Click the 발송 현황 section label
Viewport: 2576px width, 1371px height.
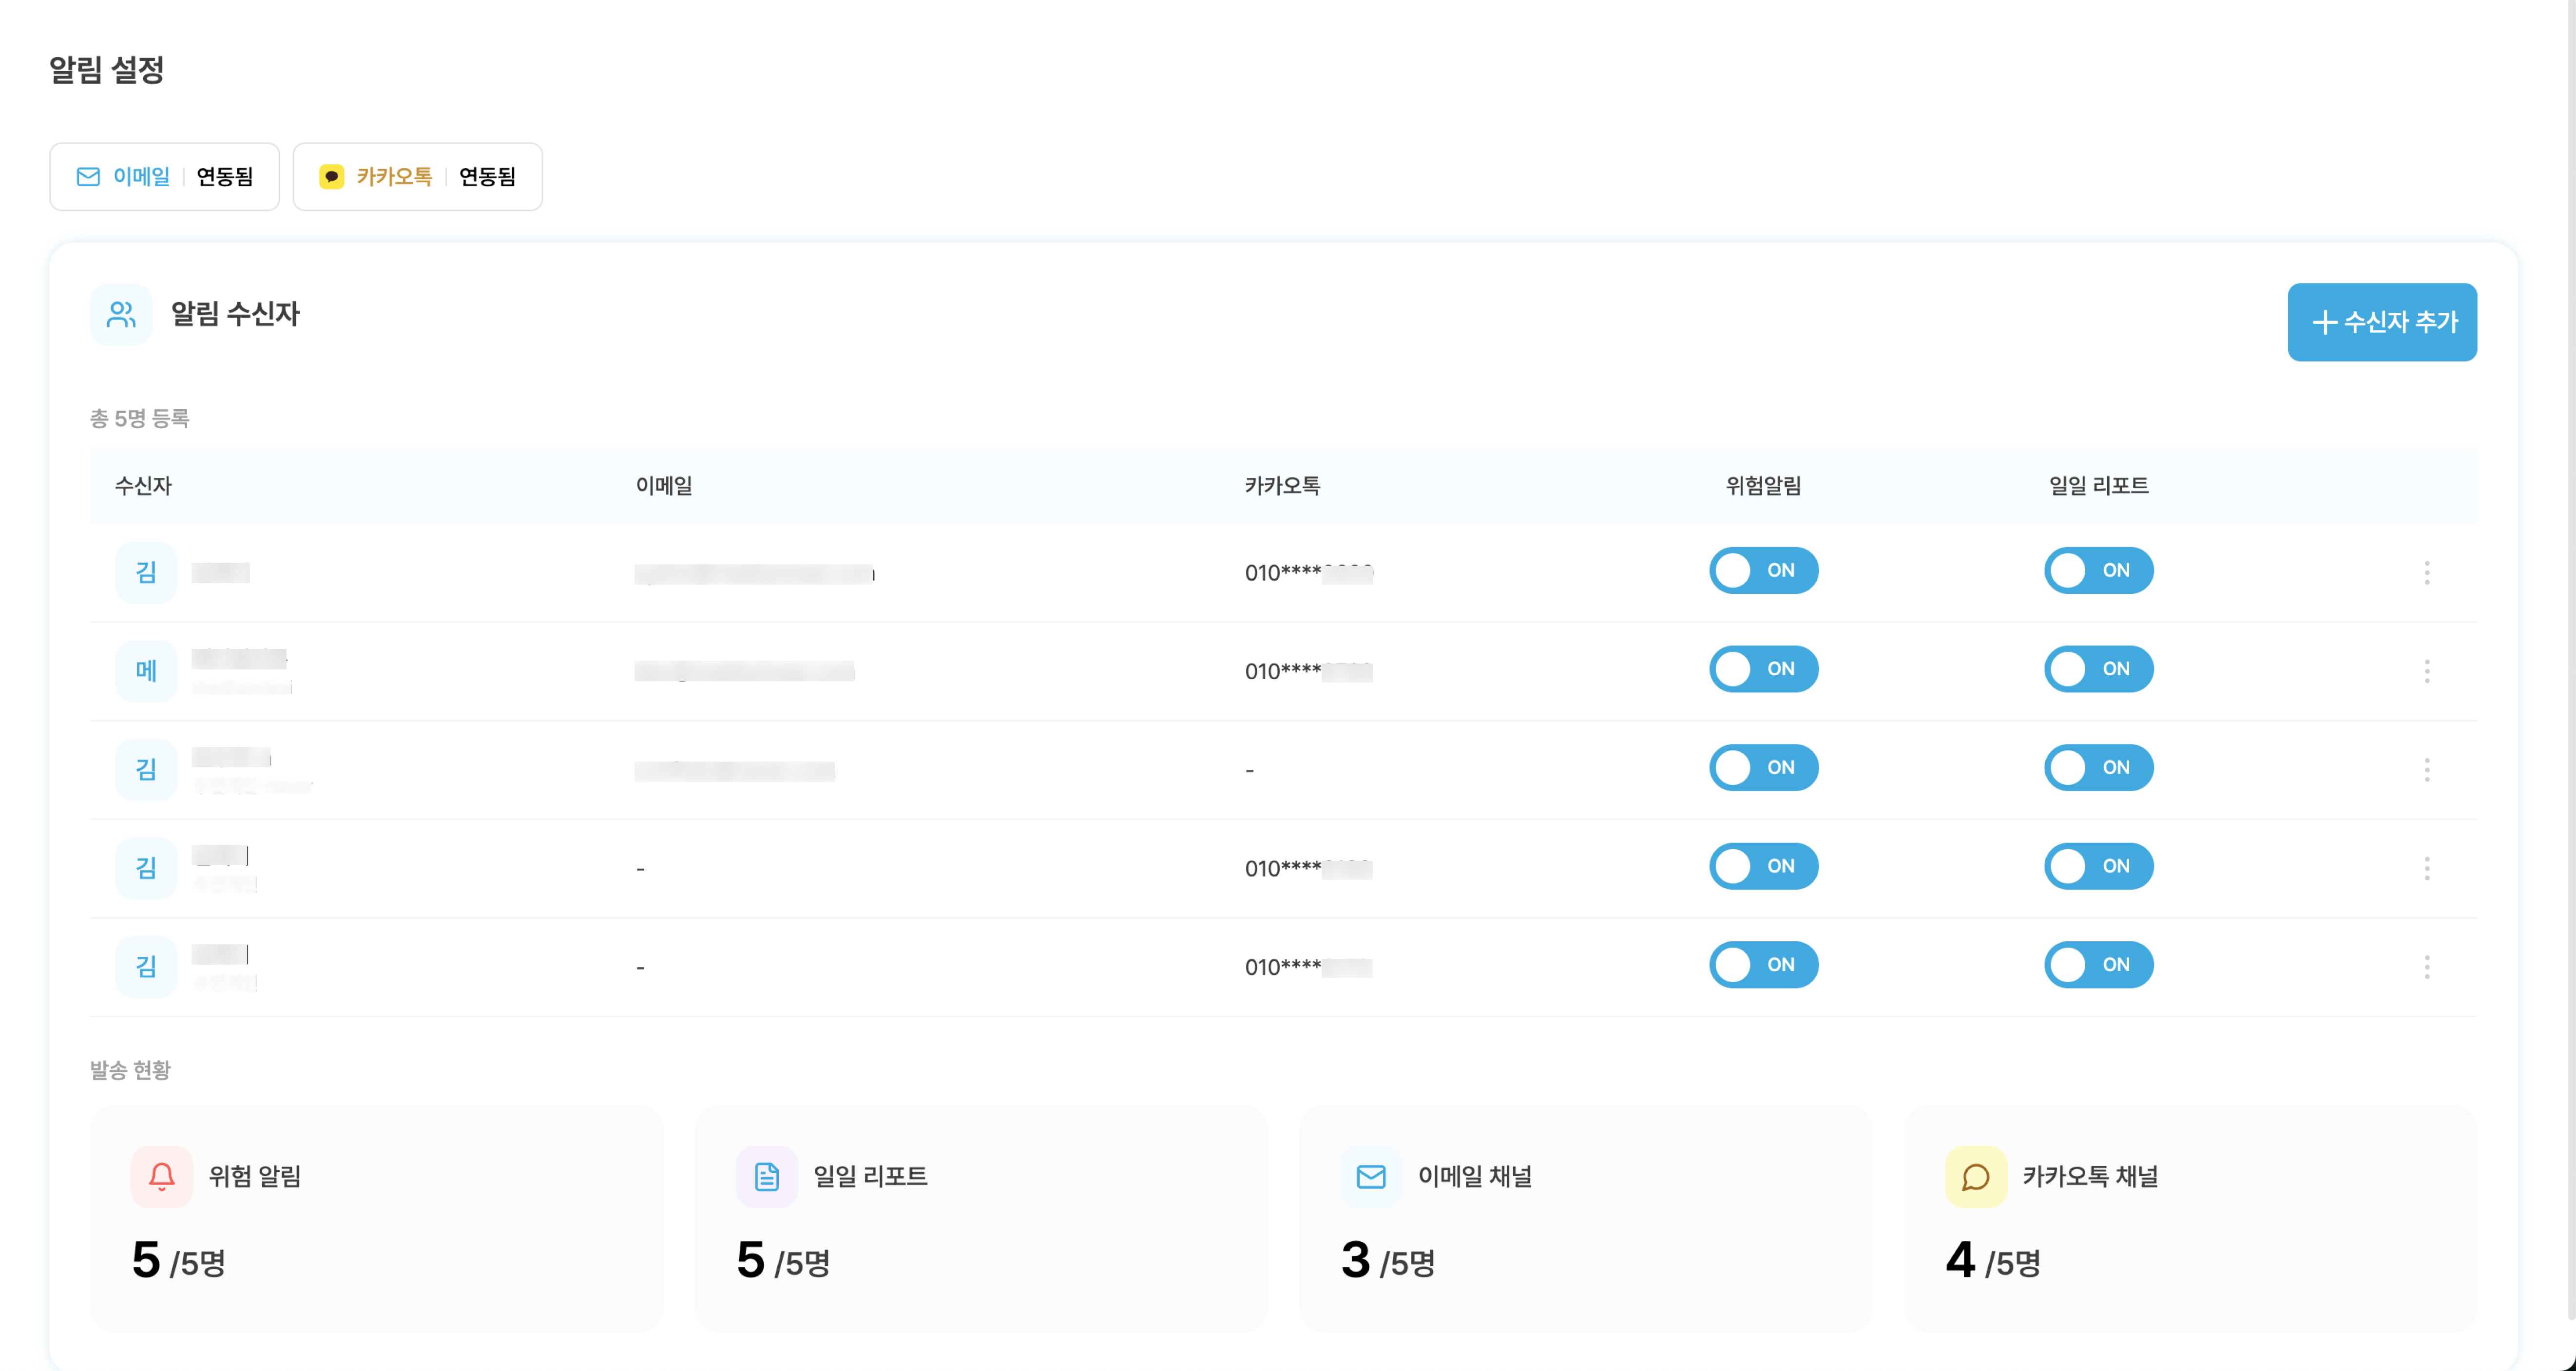click(x=130, y=1070)
